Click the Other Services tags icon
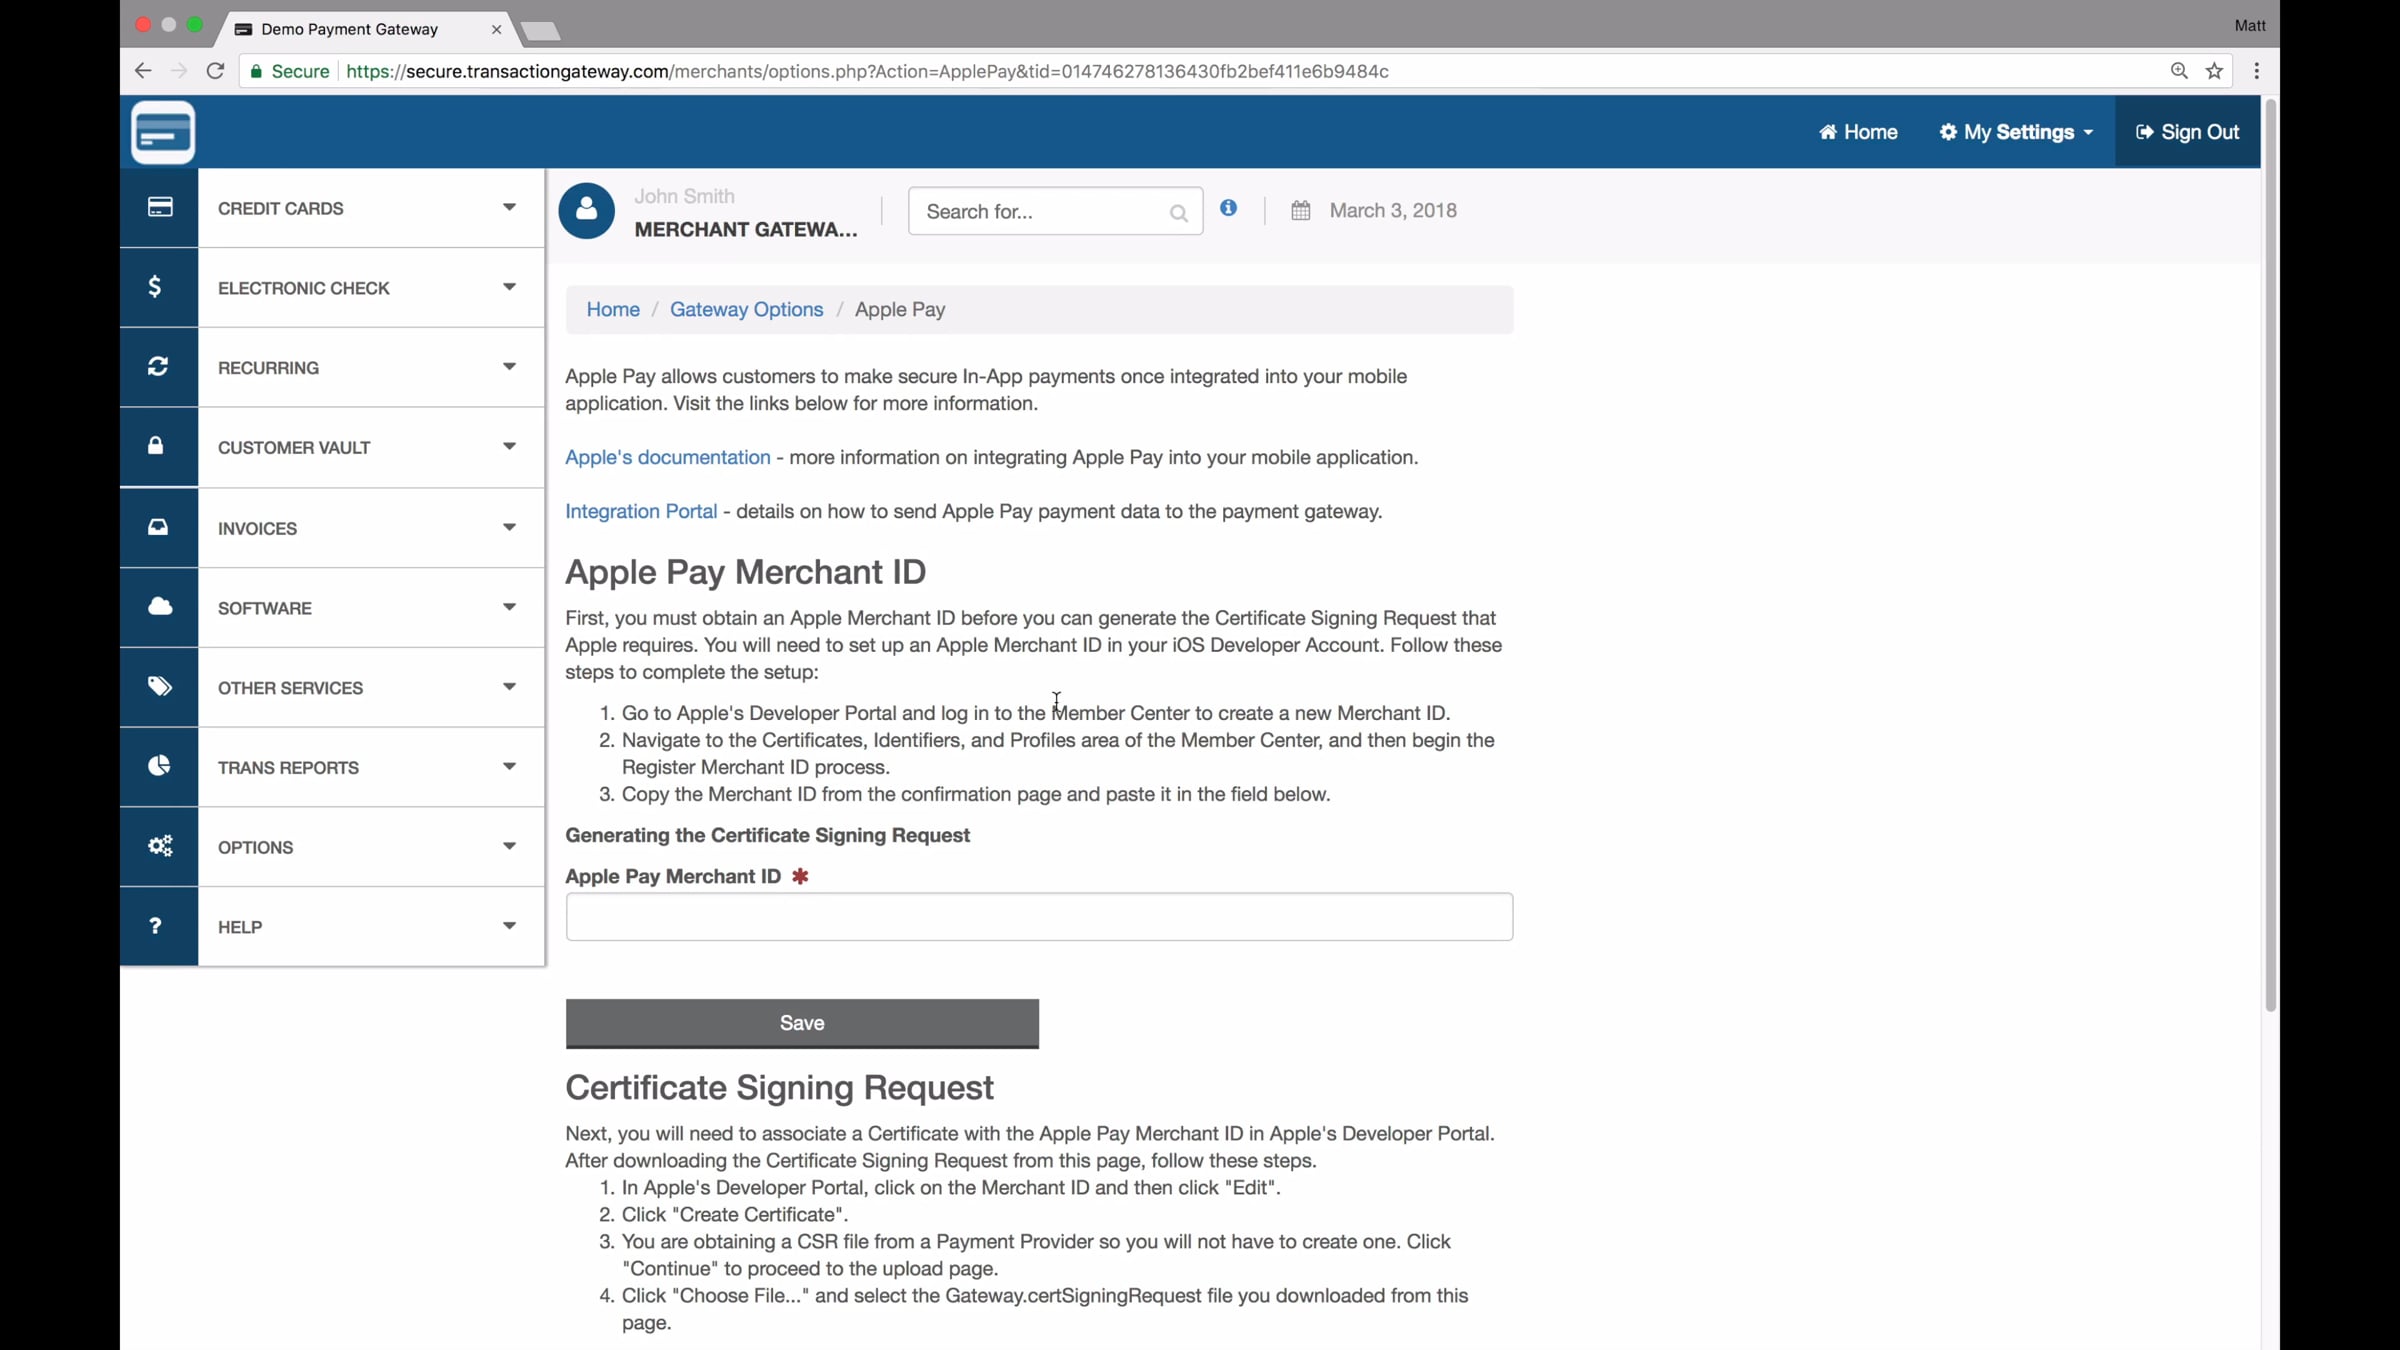 [160, 686]
